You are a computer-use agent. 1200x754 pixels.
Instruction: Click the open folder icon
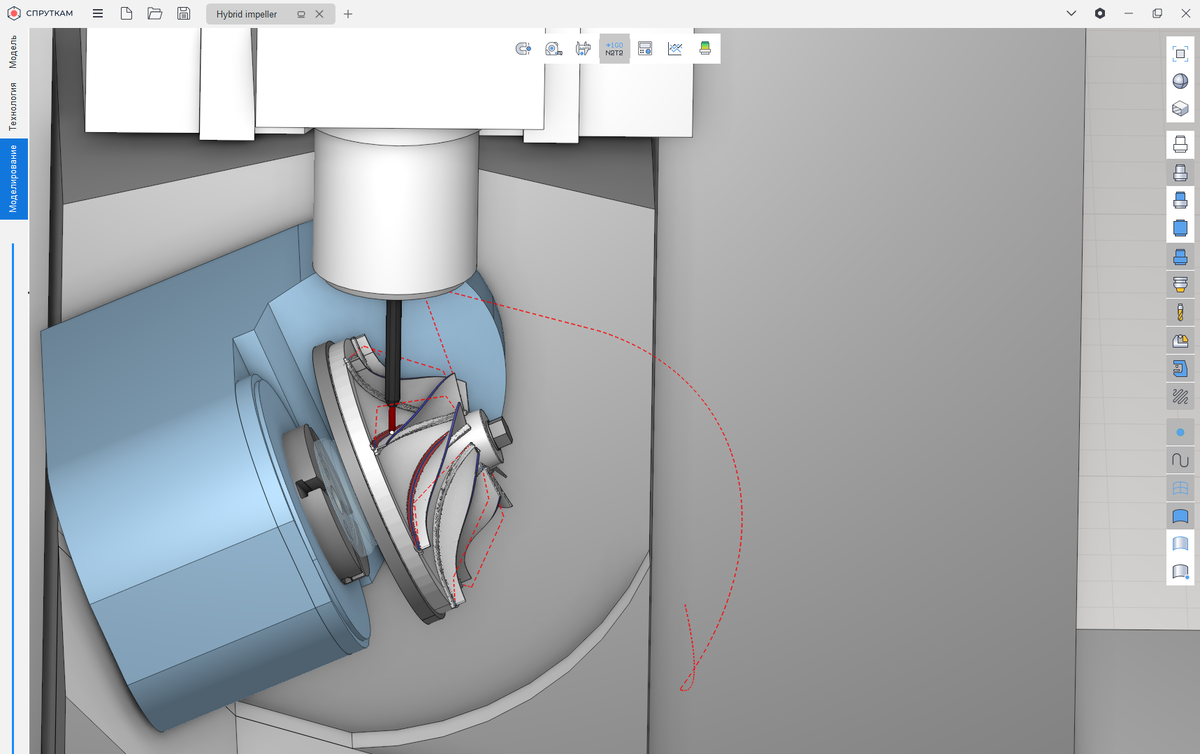(x=154, y=14)
